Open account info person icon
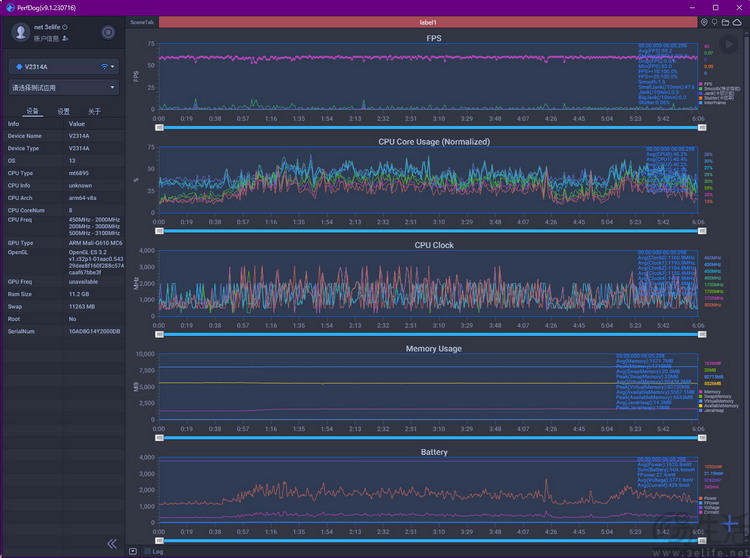 [x=65, y=38]
